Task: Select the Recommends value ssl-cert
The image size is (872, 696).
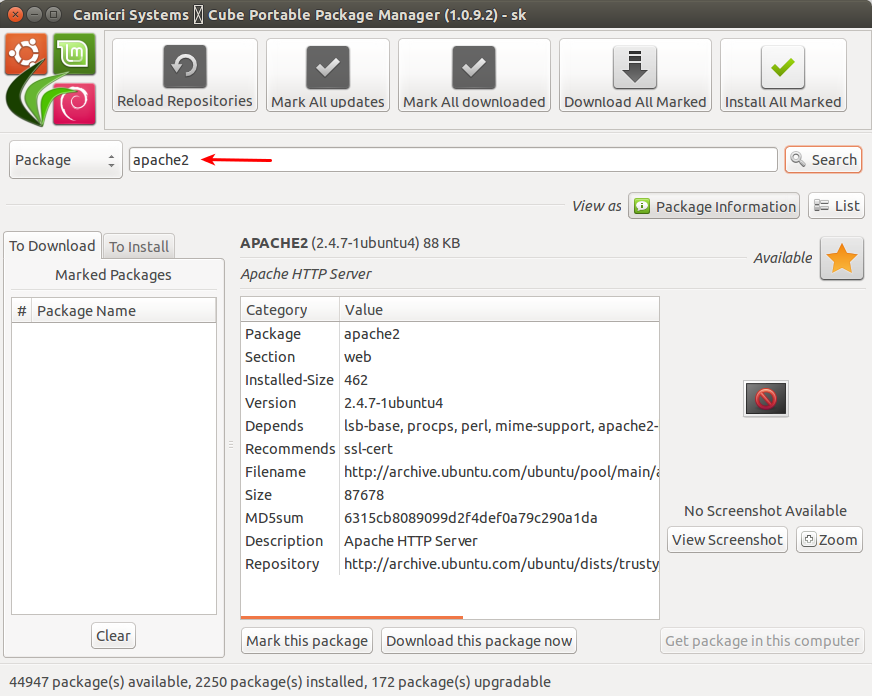Action: (368, 449)
